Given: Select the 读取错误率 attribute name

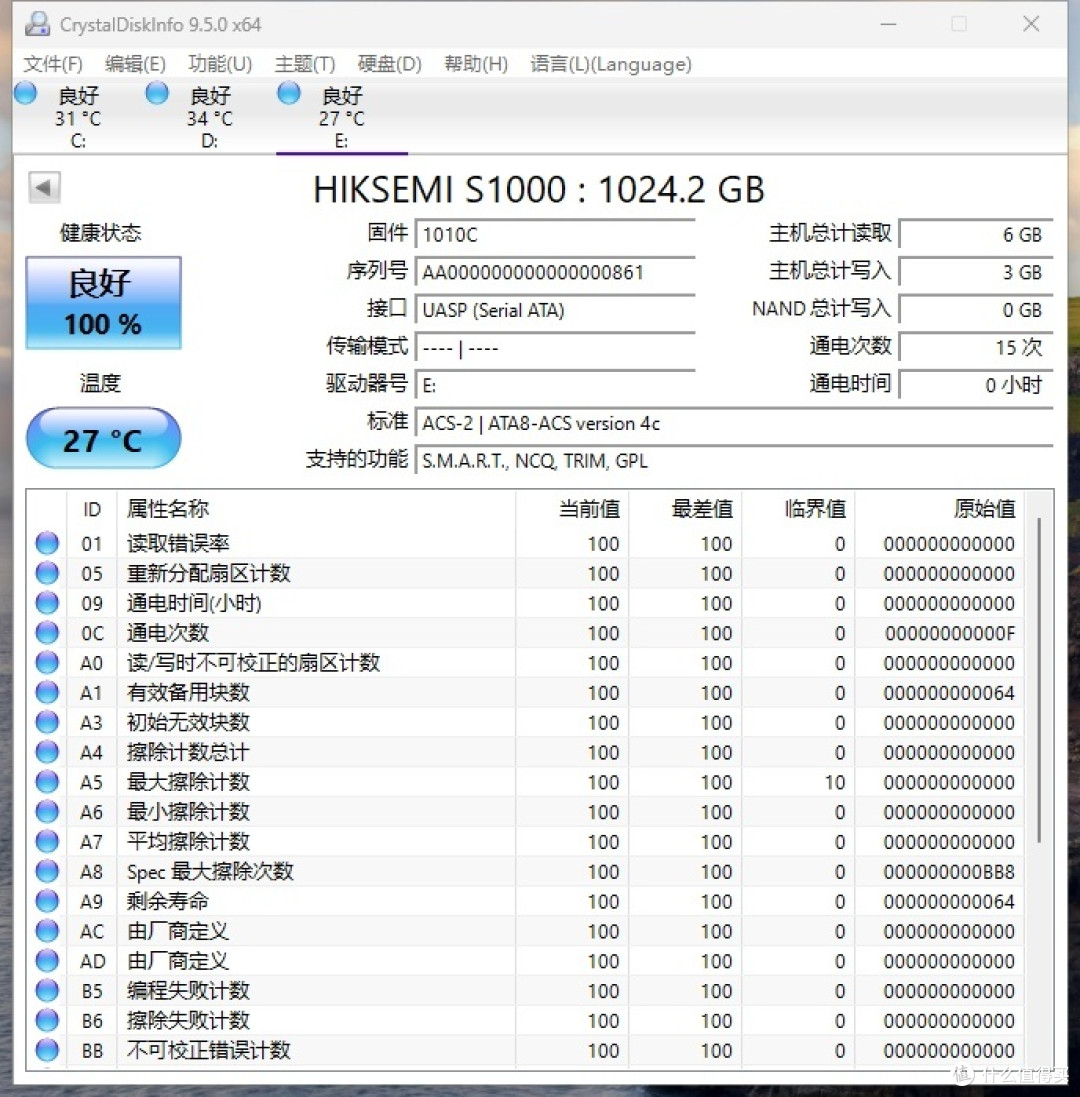Looking at the screenshot, I should [x=178, y=543].
